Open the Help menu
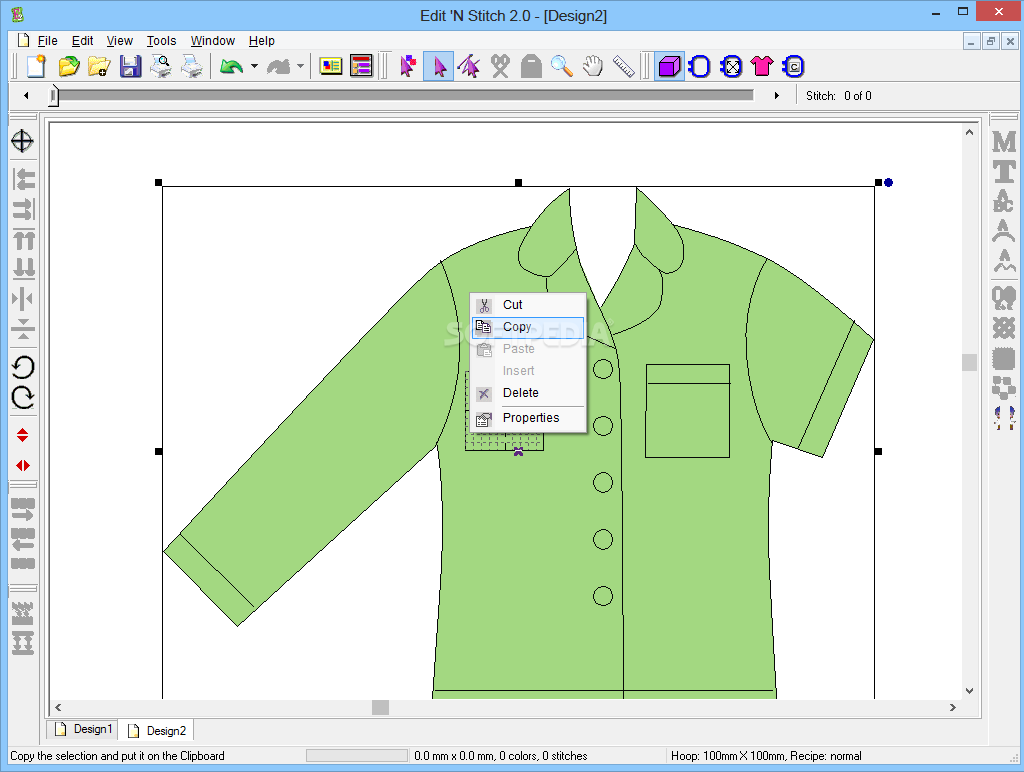The height and width of the screenshot is (772, 1024). click(x=262, y=40)
